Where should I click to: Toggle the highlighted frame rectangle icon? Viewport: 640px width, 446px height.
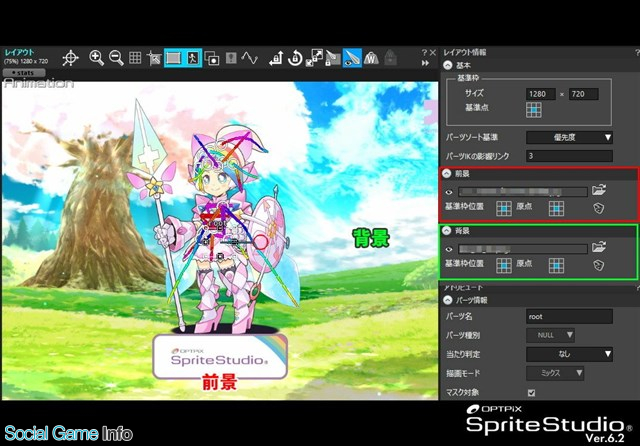[173, 58]
